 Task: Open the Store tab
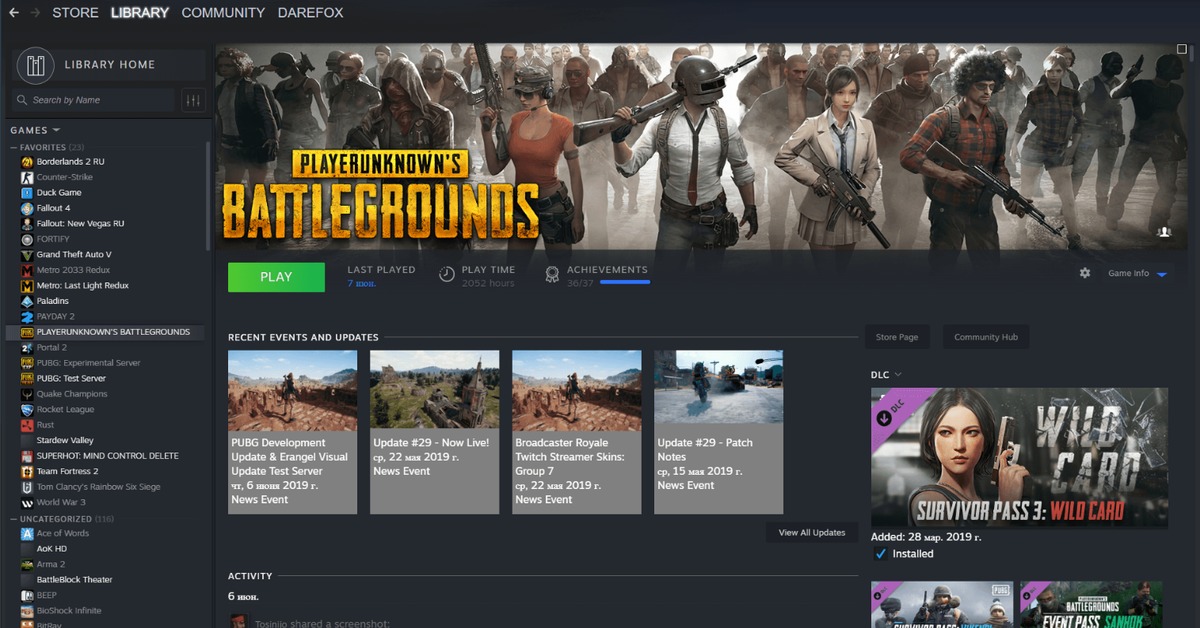click(x=75, y=13)
